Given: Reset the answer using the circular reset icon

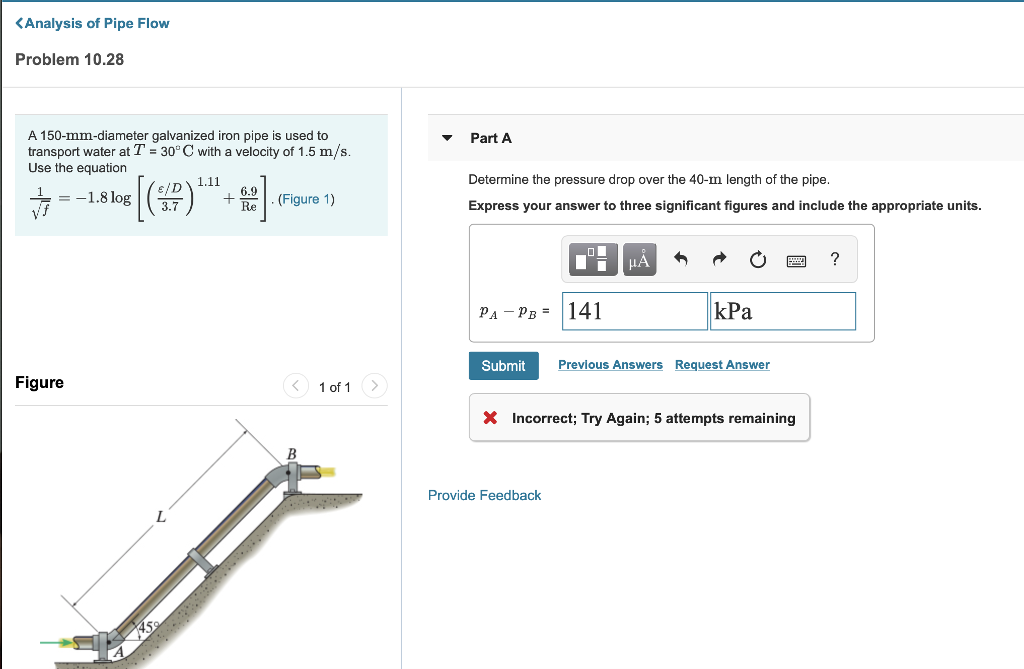Looking at the screenshot, I should 757,259.
